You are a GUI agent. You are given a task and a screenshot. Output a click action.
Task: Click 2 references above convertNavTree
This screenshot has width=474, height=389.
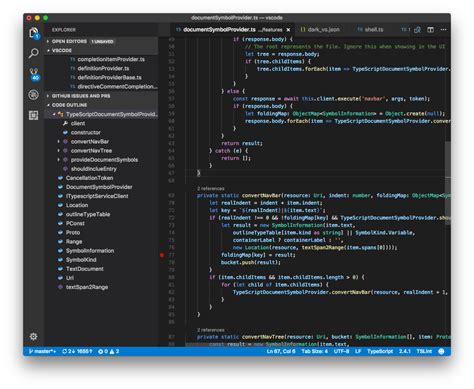tap(211, 330)
